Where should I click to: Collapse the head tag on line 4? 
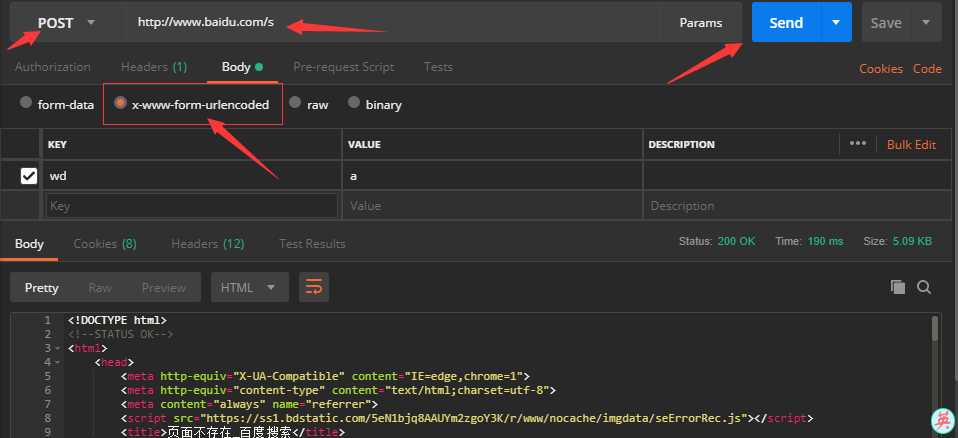[x=57, y=363]
